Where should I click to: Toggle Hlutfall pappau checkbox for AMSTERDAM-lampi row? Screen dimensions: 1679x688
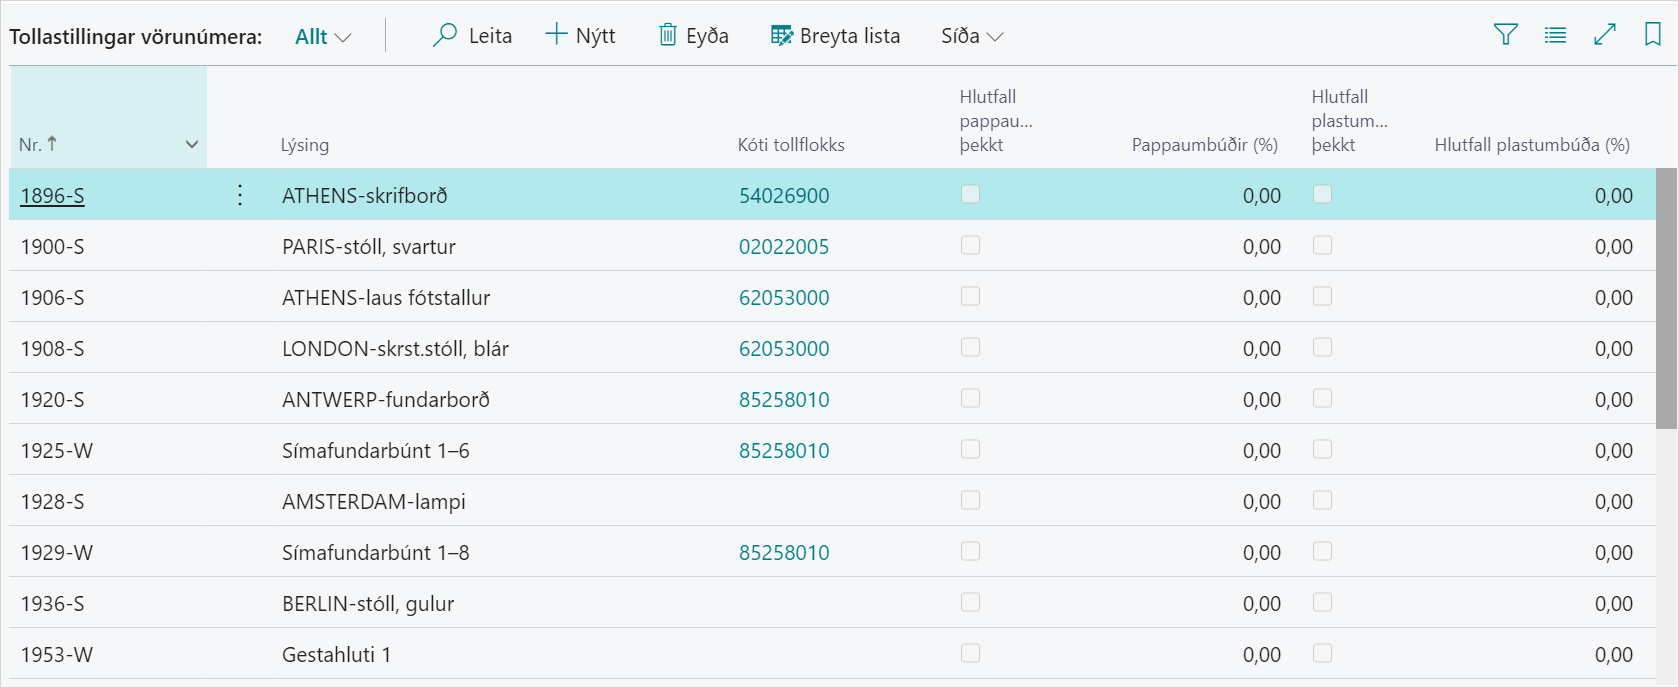tap(970, 501)
